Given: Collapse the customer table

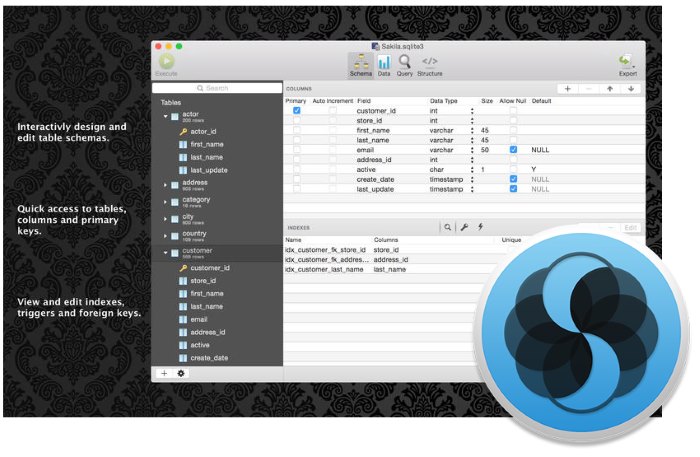Looking at the screenshot, I should (165, 253).
